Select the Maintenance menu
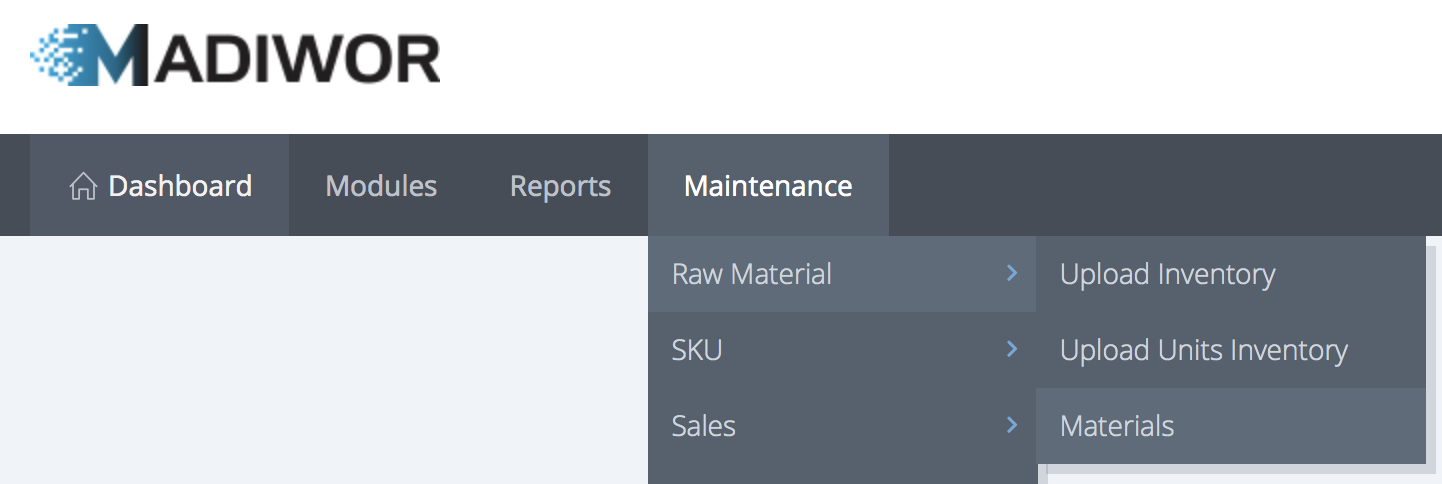The height and width of the screenshot is (484, 1442). click(x=768, y=186)
